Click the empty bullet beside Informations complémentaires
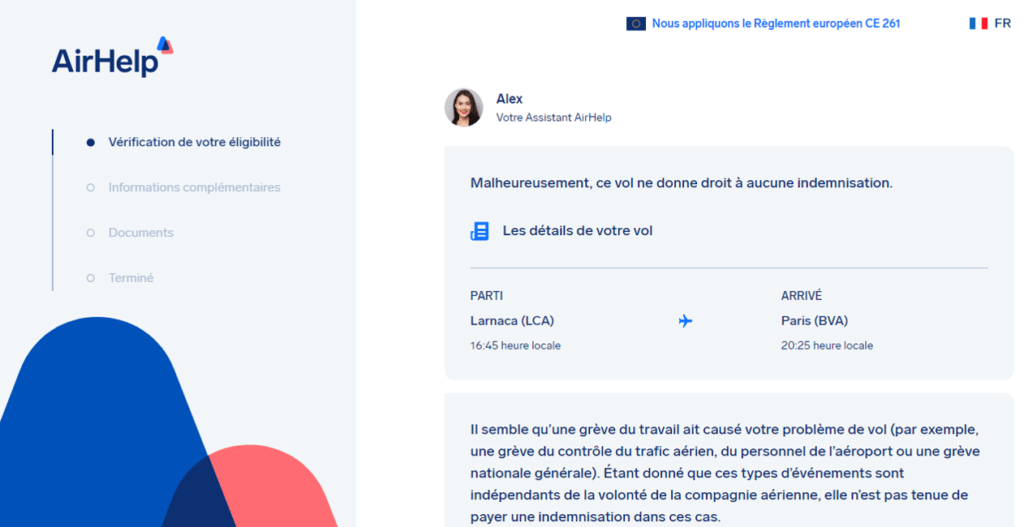This screenshot has height=527, width=1024. [x=91, y=187]
